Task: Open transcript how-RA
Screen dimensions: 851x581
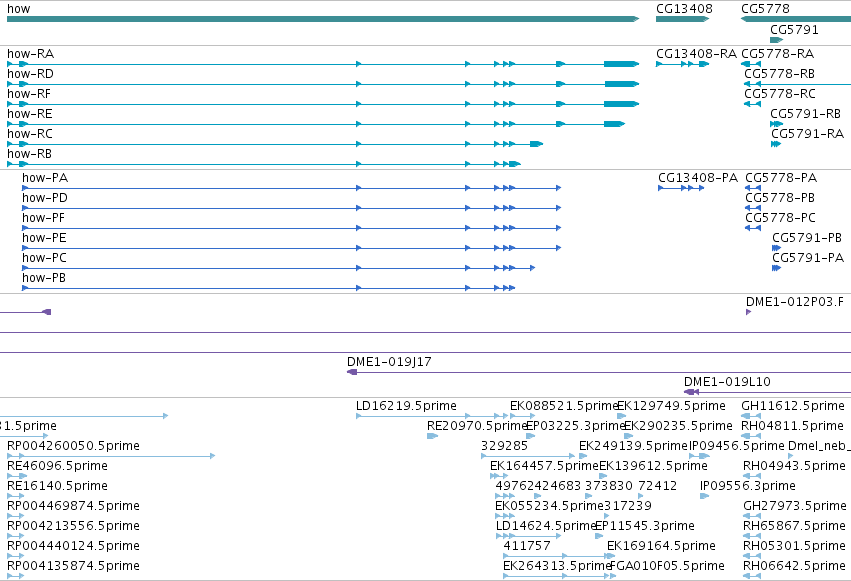Action: 30,54
